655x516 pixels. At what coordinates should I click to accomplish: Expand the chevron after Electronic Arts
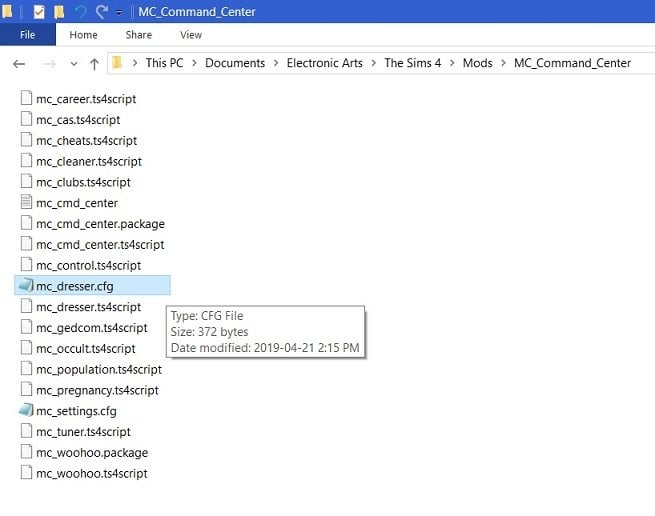pyautogui.click(x=374, y=63)
